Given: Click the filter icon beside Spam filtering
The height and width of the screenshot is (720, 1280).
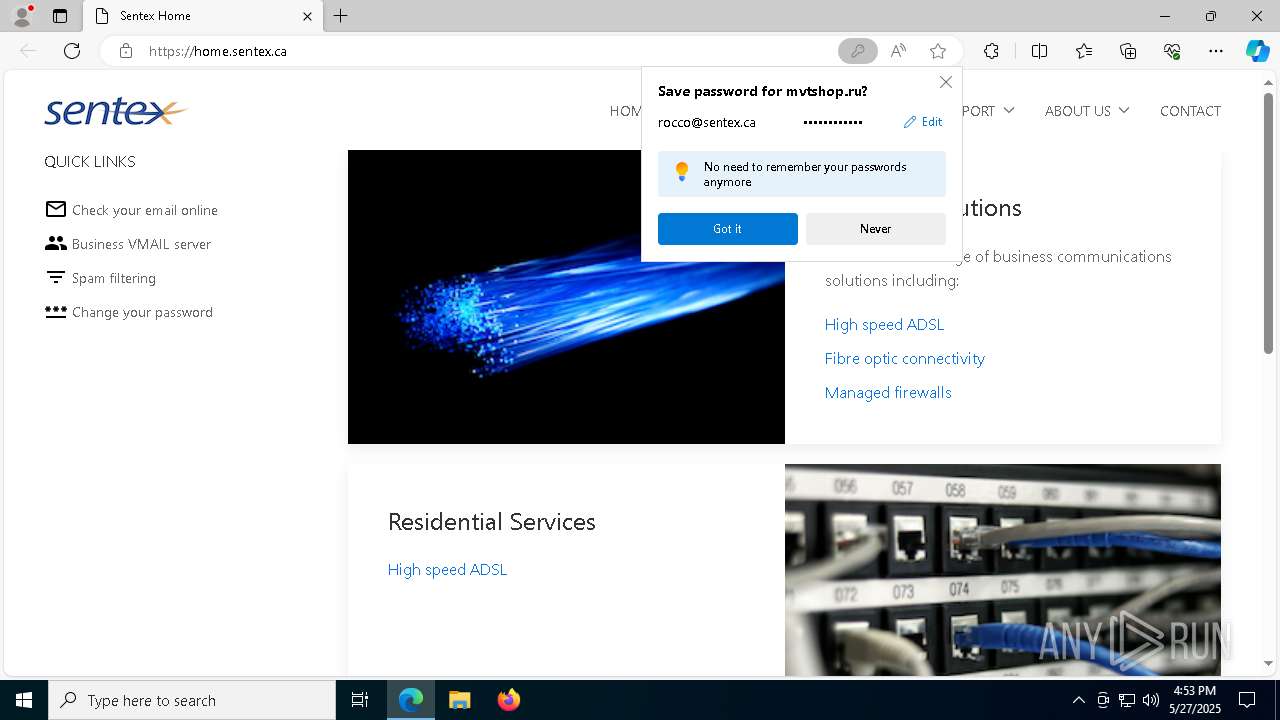Looking at the screenshot, I should (x=56, y=277).
